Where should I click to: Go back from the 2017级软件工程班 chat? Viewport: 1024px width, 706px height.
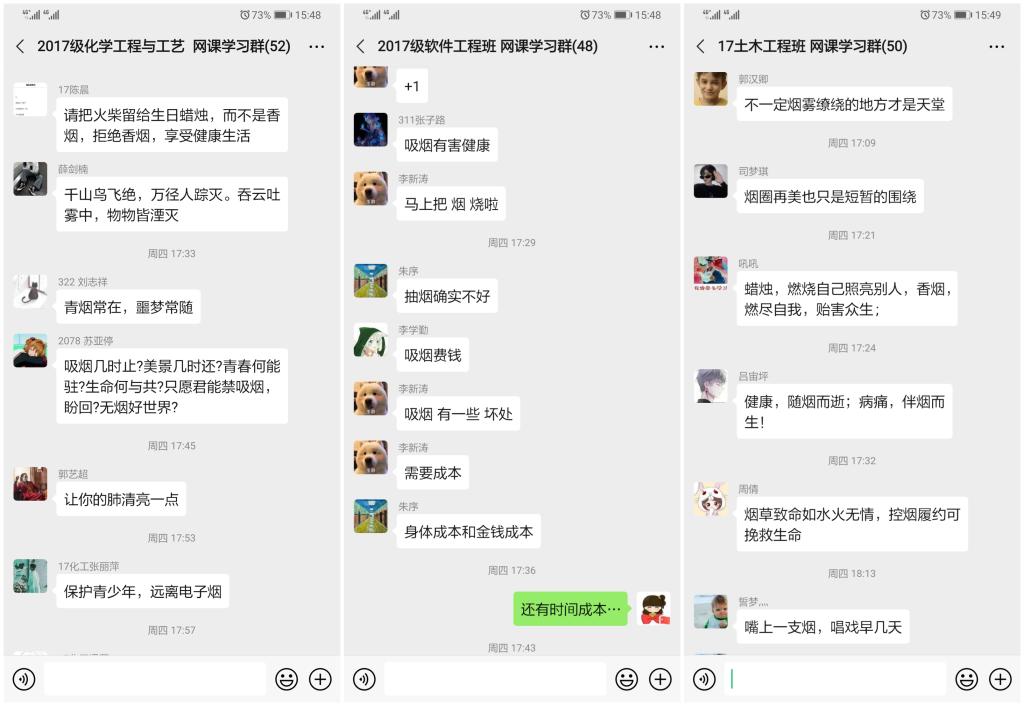click(360, 46)
